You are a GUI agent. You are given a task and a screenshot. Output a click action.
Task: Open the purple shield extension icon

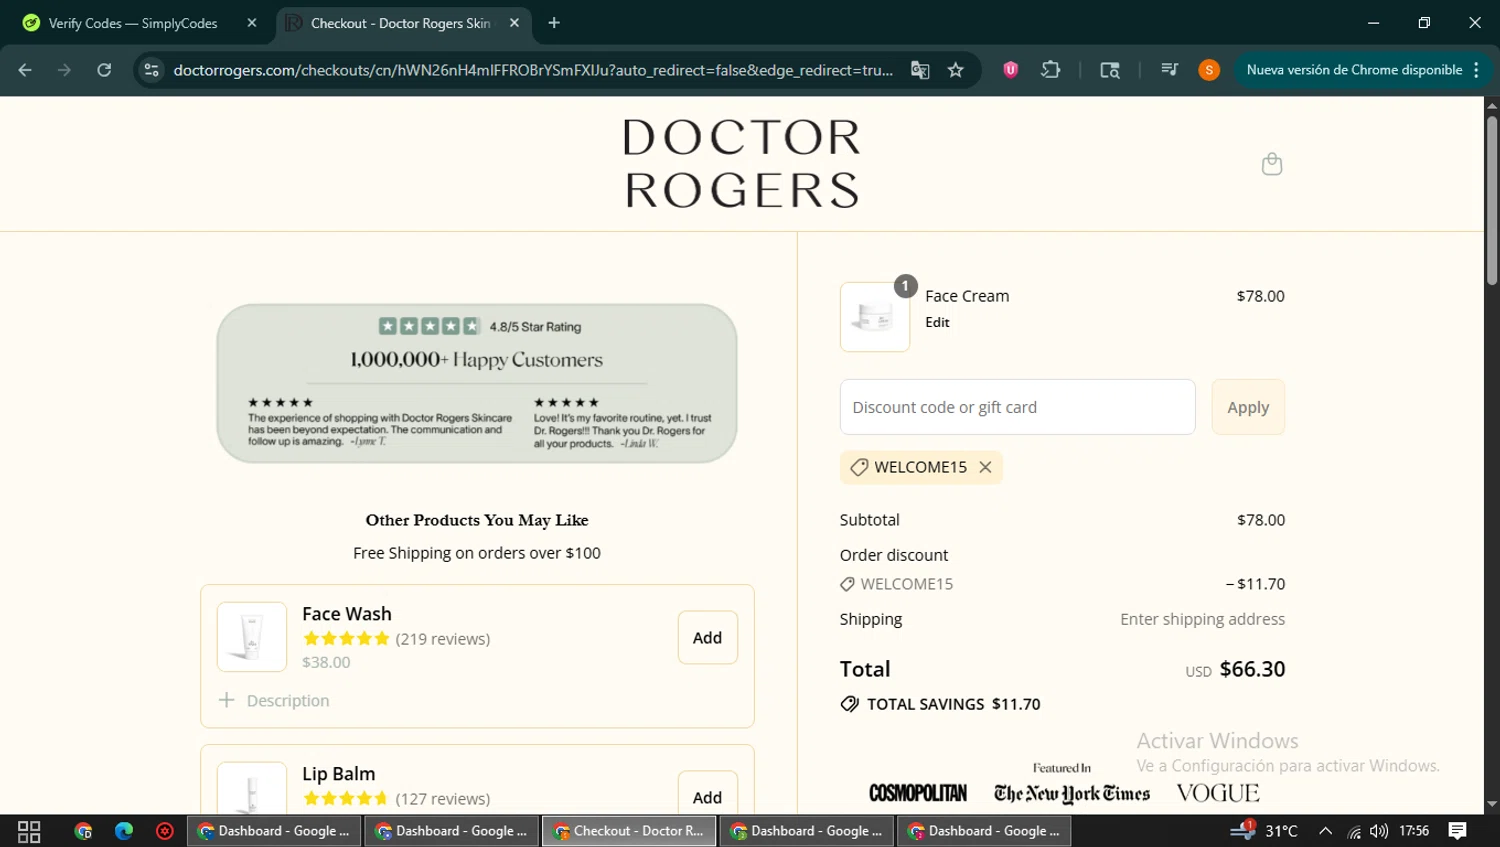[x=1011, y=70]
